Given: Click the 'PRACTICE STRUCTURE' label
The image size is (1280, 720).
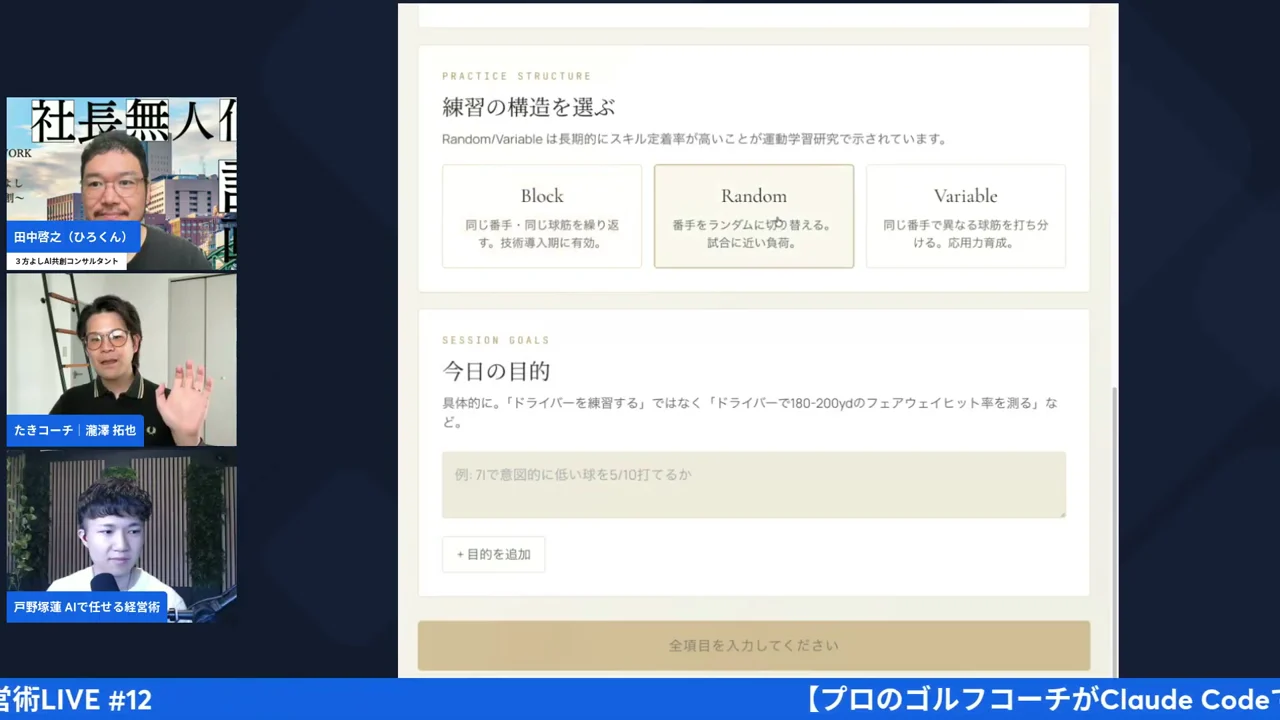Looking at the screenshot, I should [517, 76].
